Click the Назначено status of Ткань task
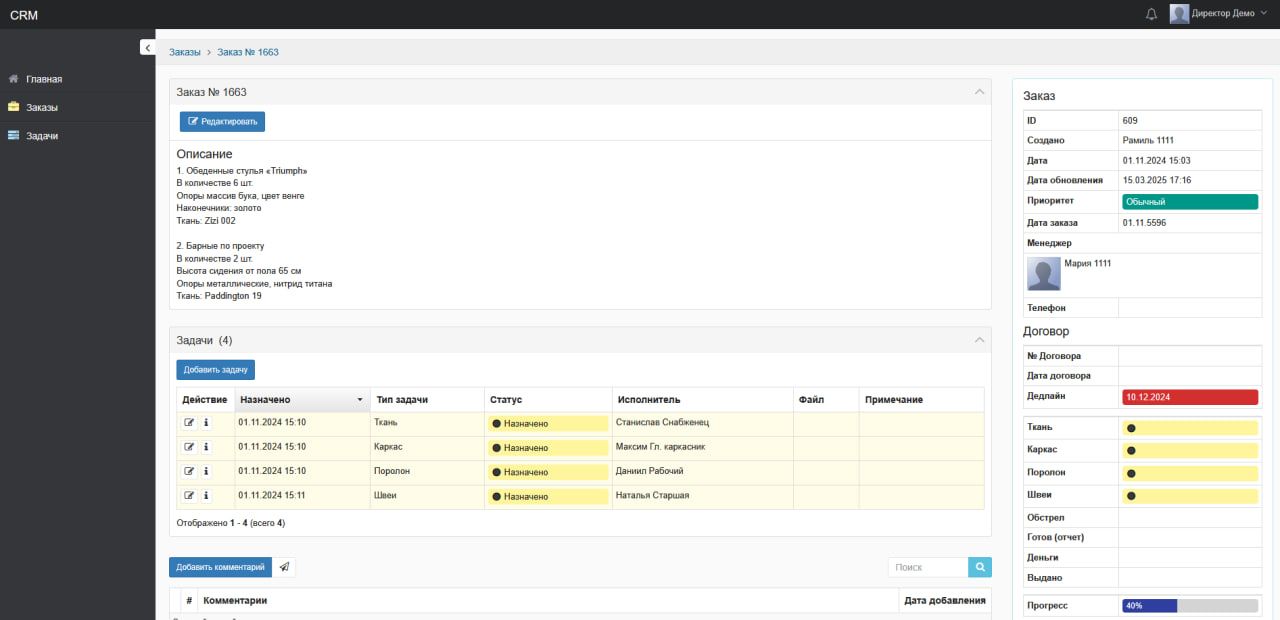 click(x=548, y=424)
